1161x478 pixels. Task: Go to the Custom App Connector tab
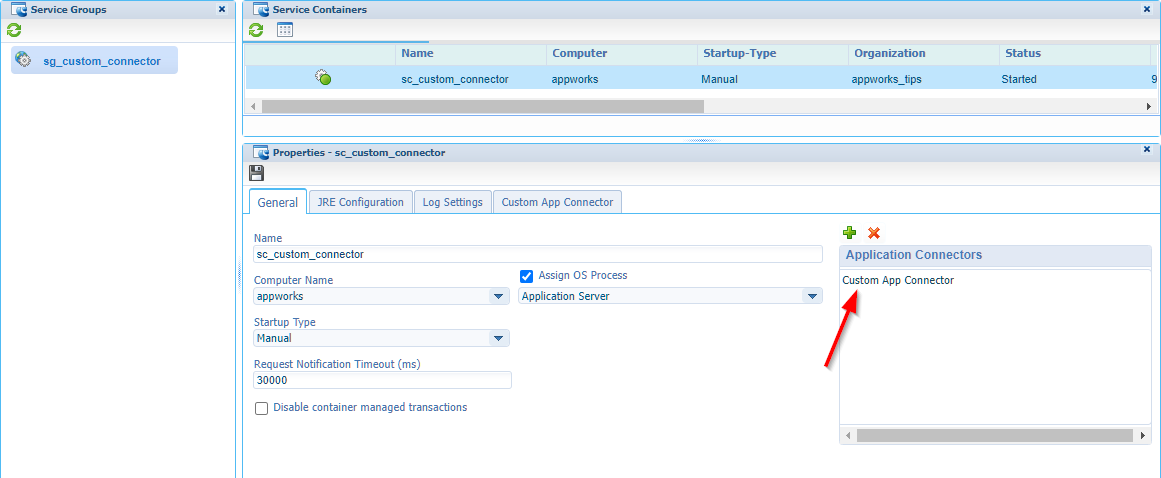pyautogui.click(x=557, y=202)
